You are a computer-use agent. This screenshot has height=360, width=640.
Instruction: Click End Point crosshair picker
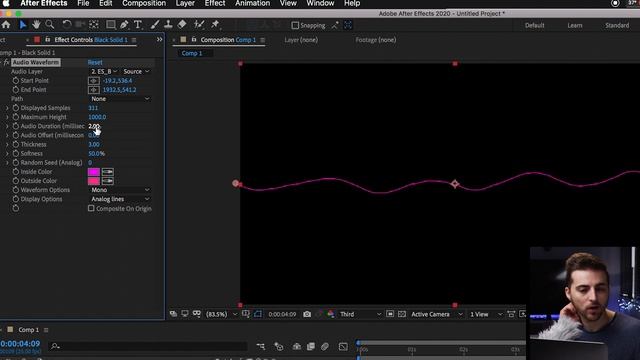pyautogui.click(x=93, y=90)
